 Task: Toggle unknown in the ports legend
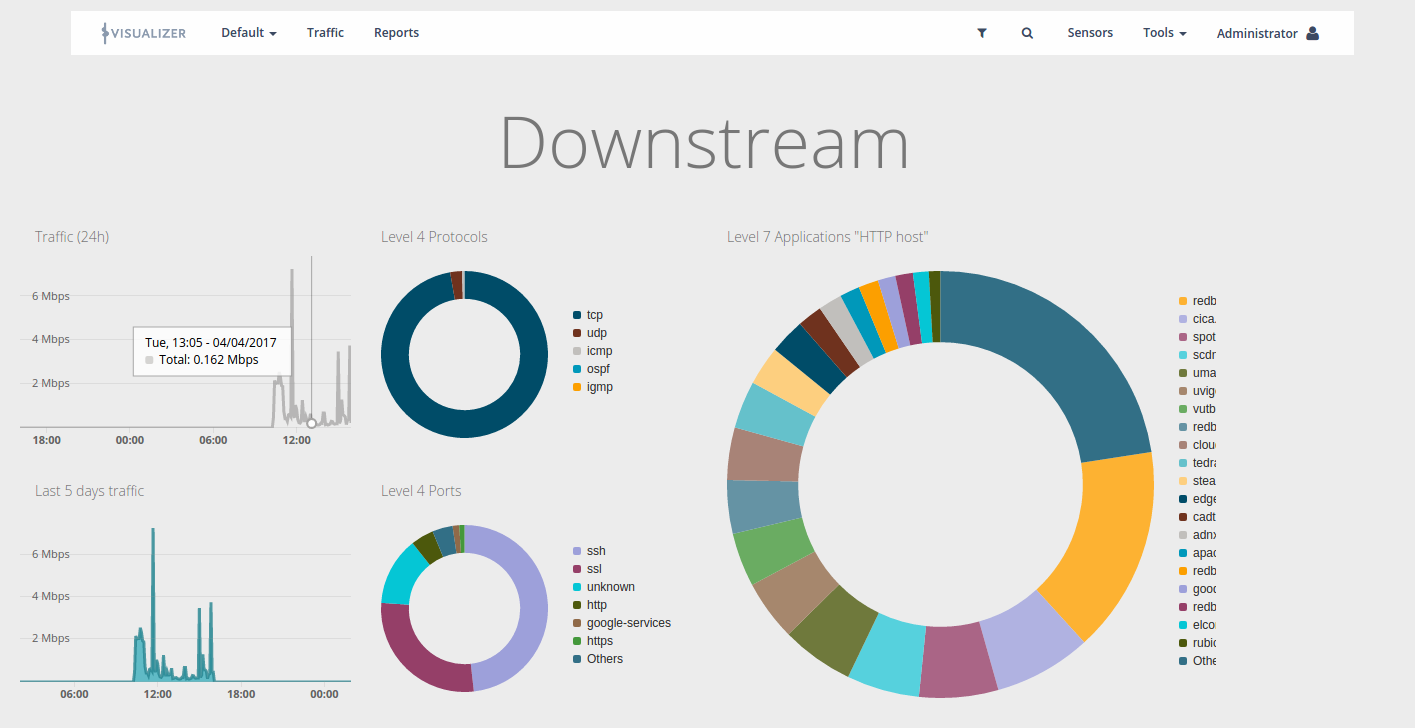tap(603, 587)
